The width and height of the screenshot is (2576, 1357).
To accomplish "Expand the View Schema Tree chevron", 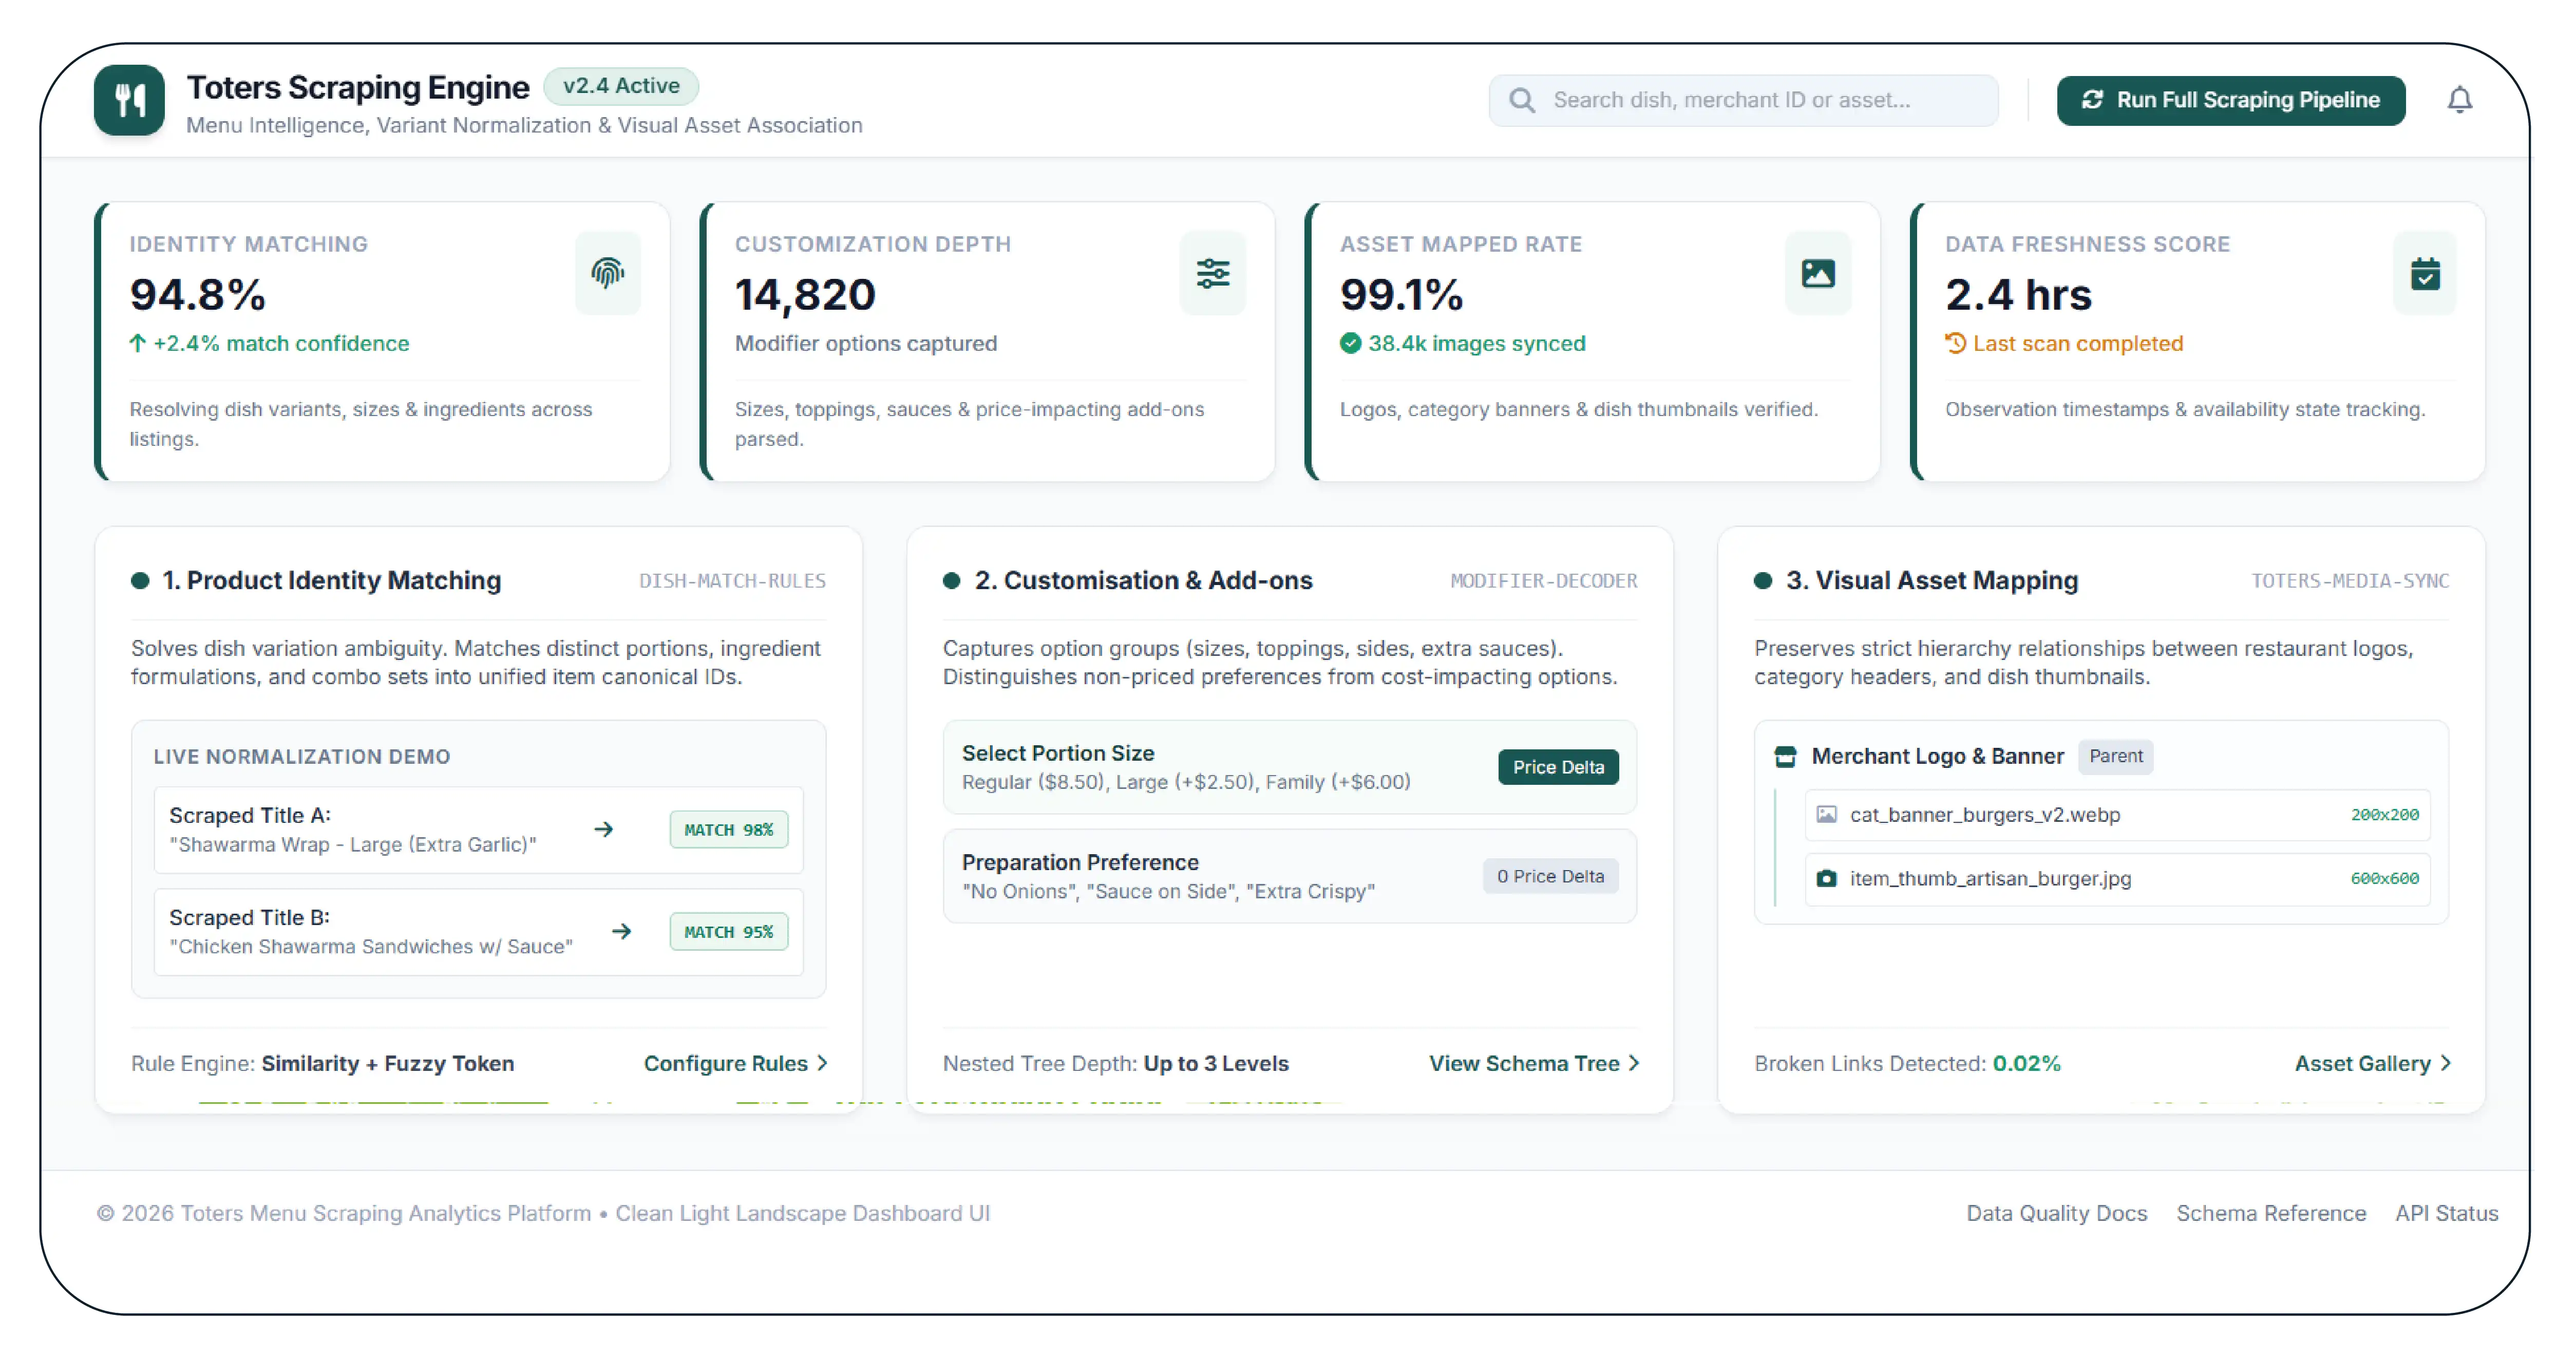I will 1633,1063.
